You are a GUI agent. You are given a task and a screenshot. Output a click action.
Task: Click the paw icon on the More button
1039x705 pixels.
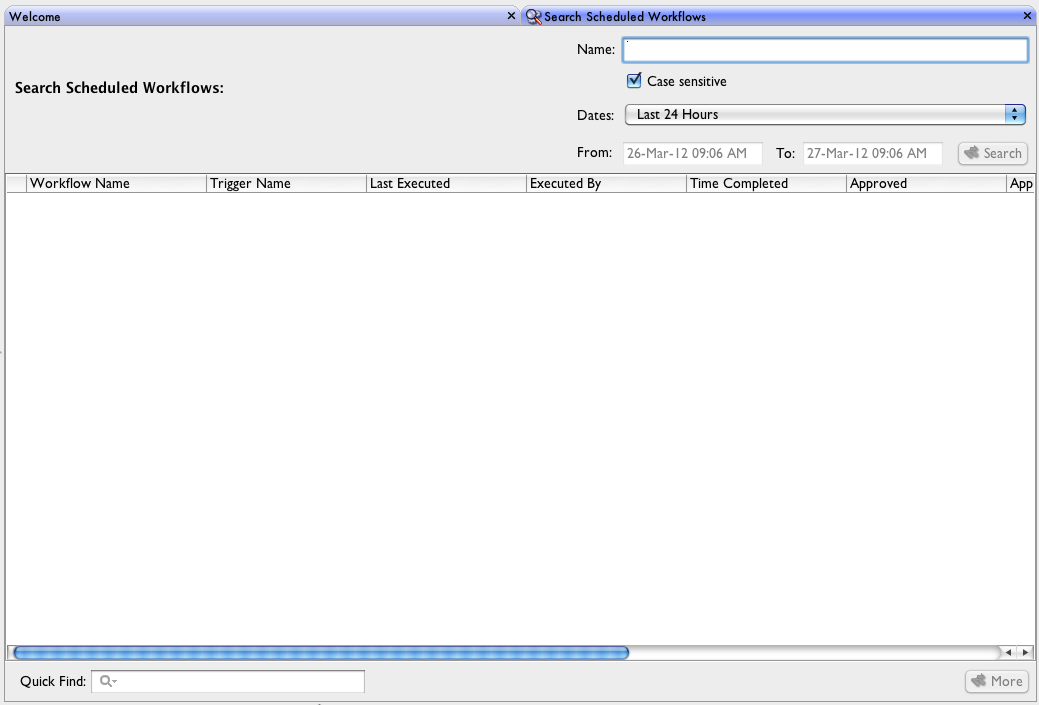pos(976,681)
